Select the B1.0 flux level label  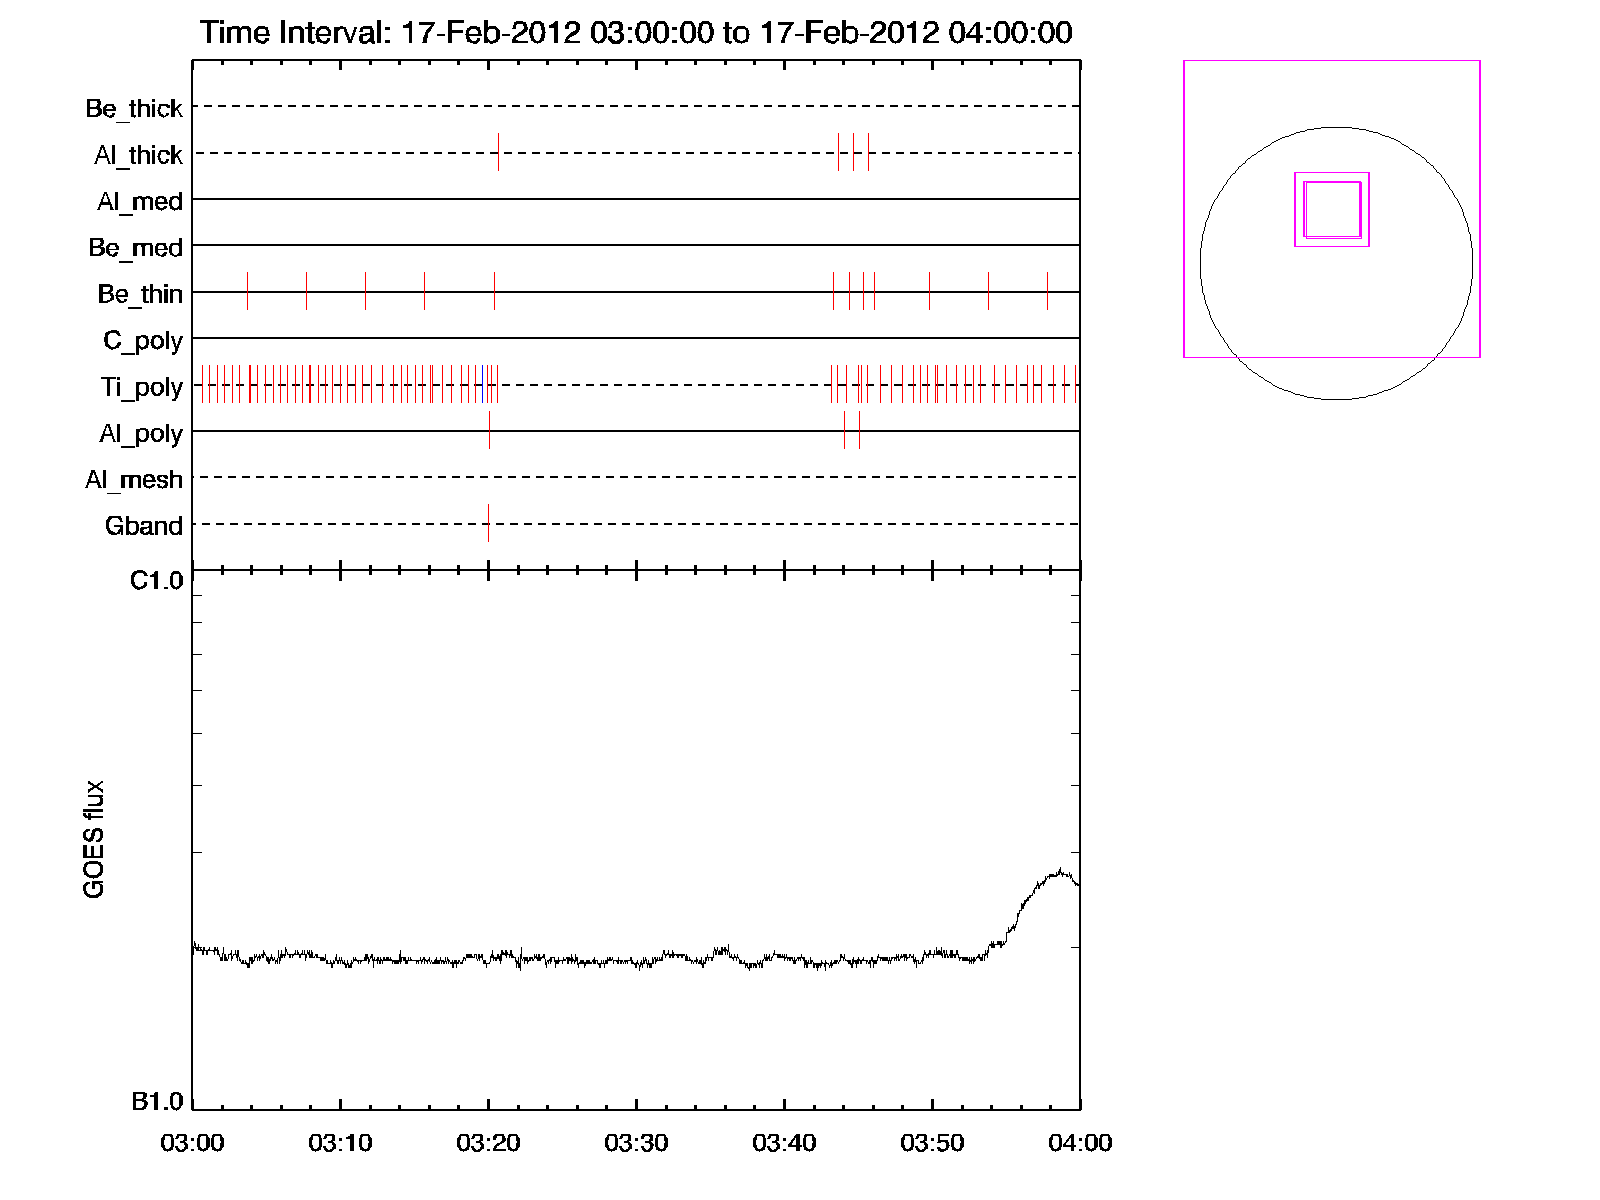click(x=157, y=1102)
